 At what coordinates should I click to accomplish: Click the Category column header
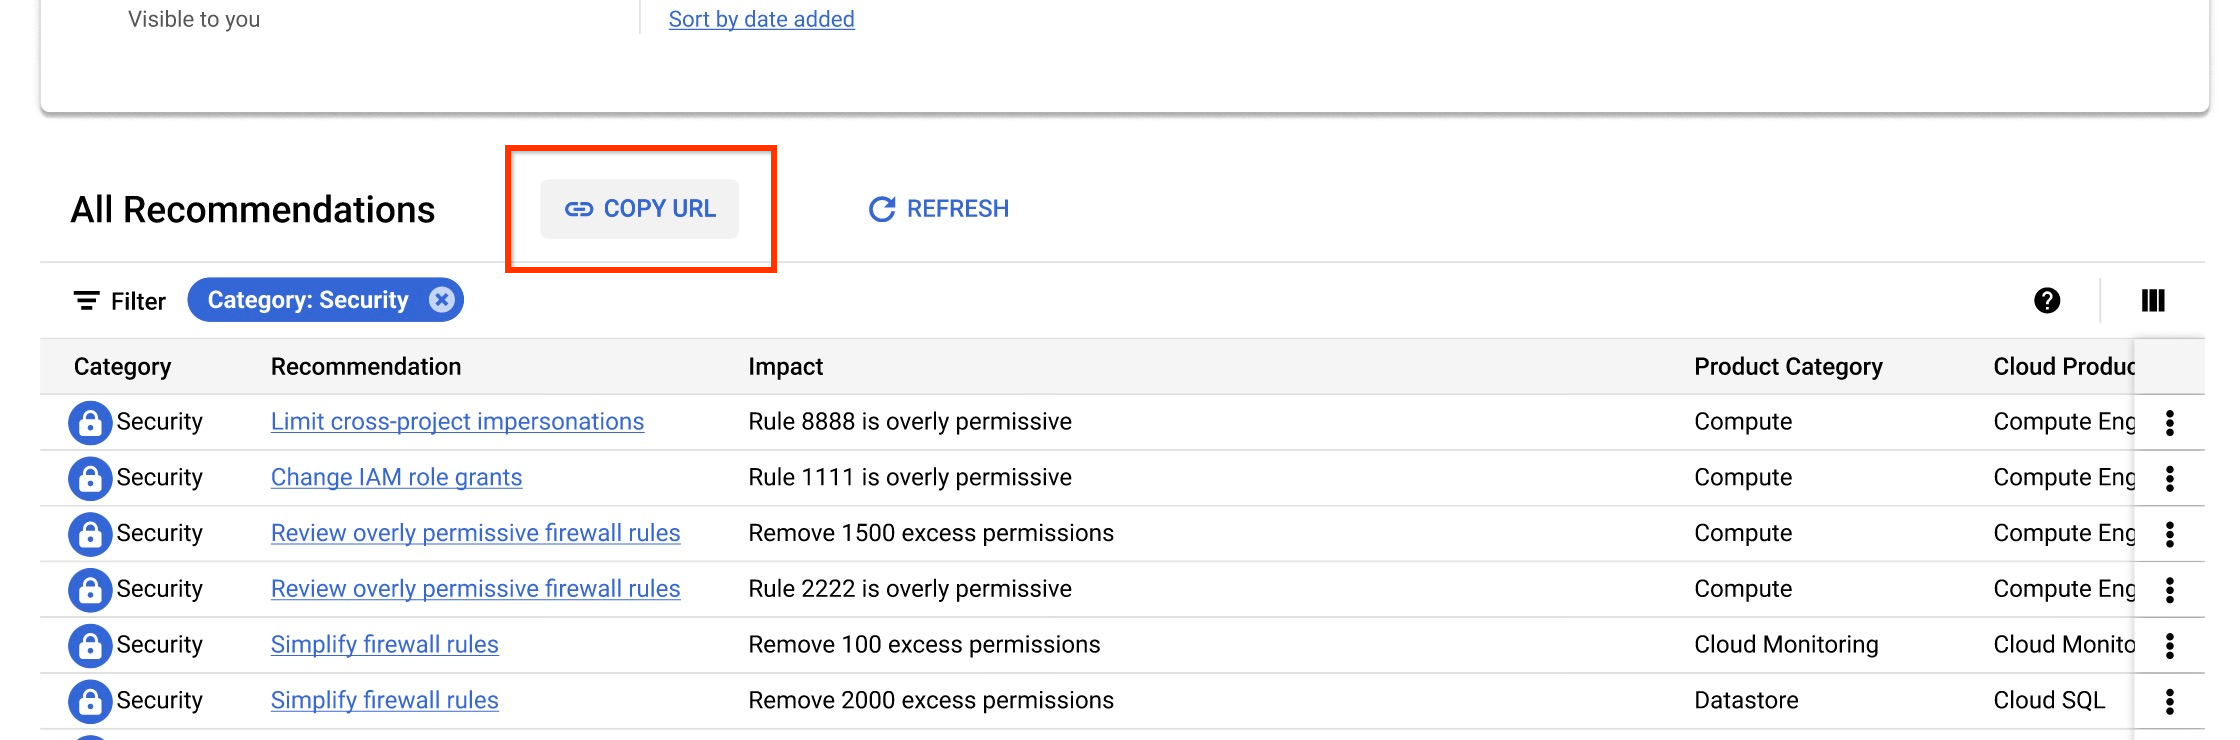tap(122, 367)
